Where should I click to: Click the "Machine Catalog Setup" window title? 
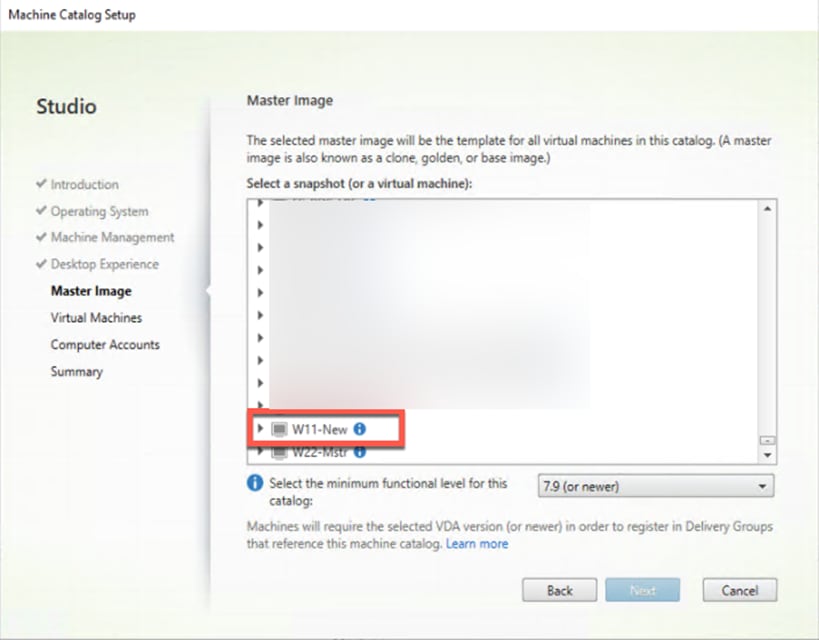(x=72, y=15)
